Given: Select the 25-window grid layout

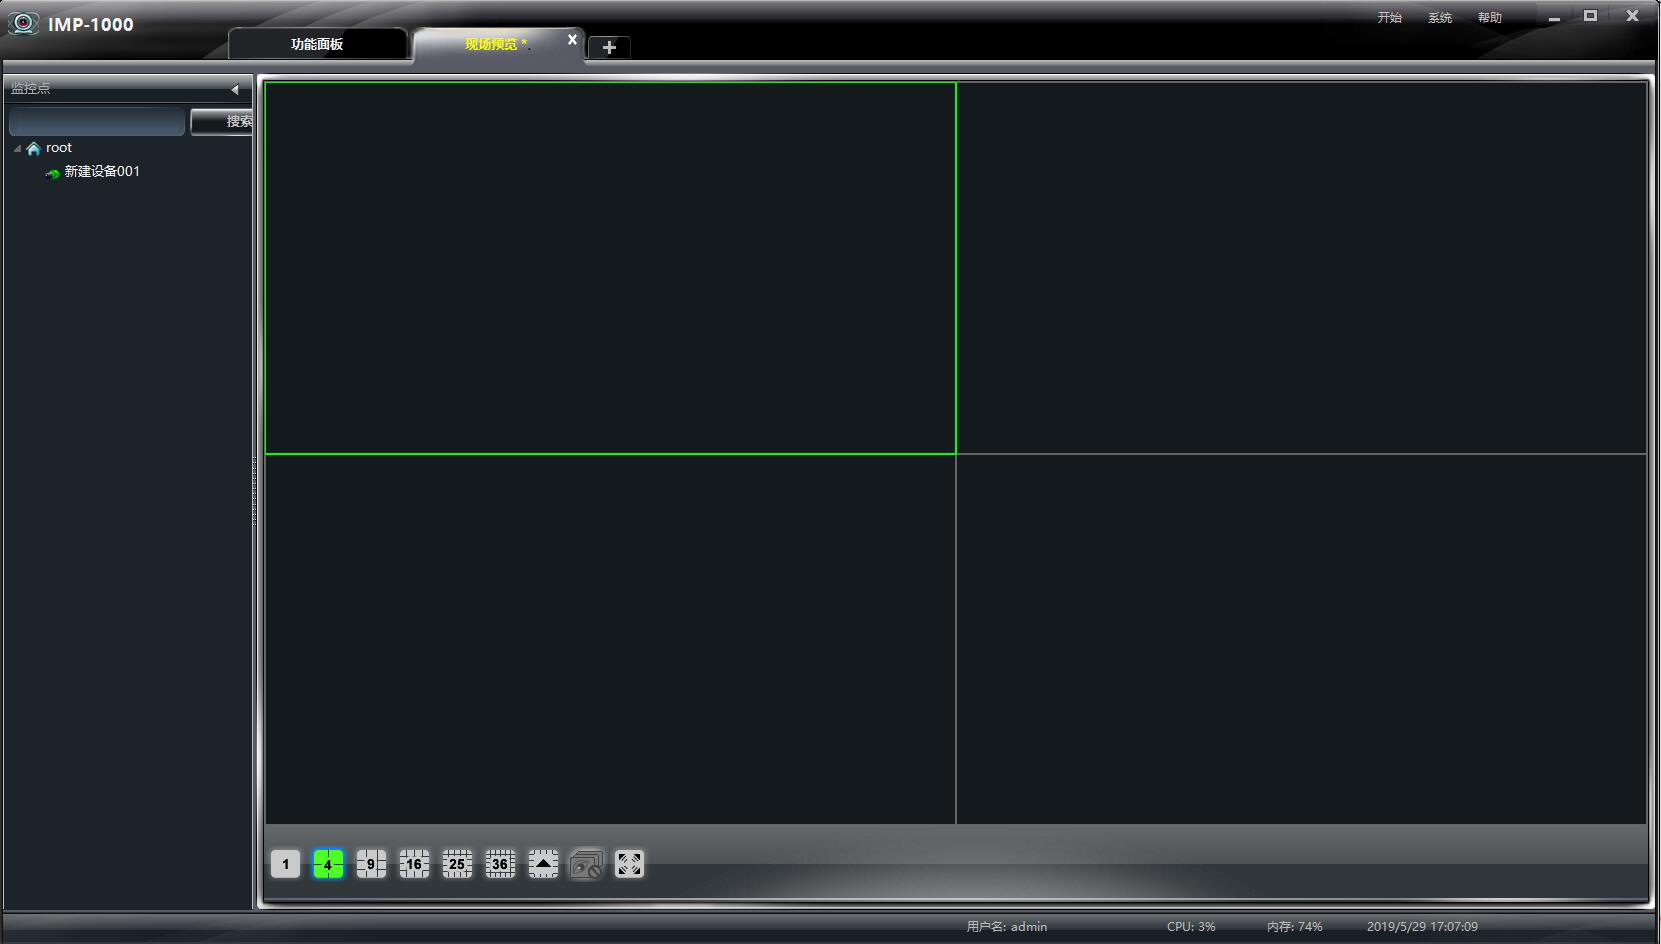Looking at the screenshot, I should point(457,864).
